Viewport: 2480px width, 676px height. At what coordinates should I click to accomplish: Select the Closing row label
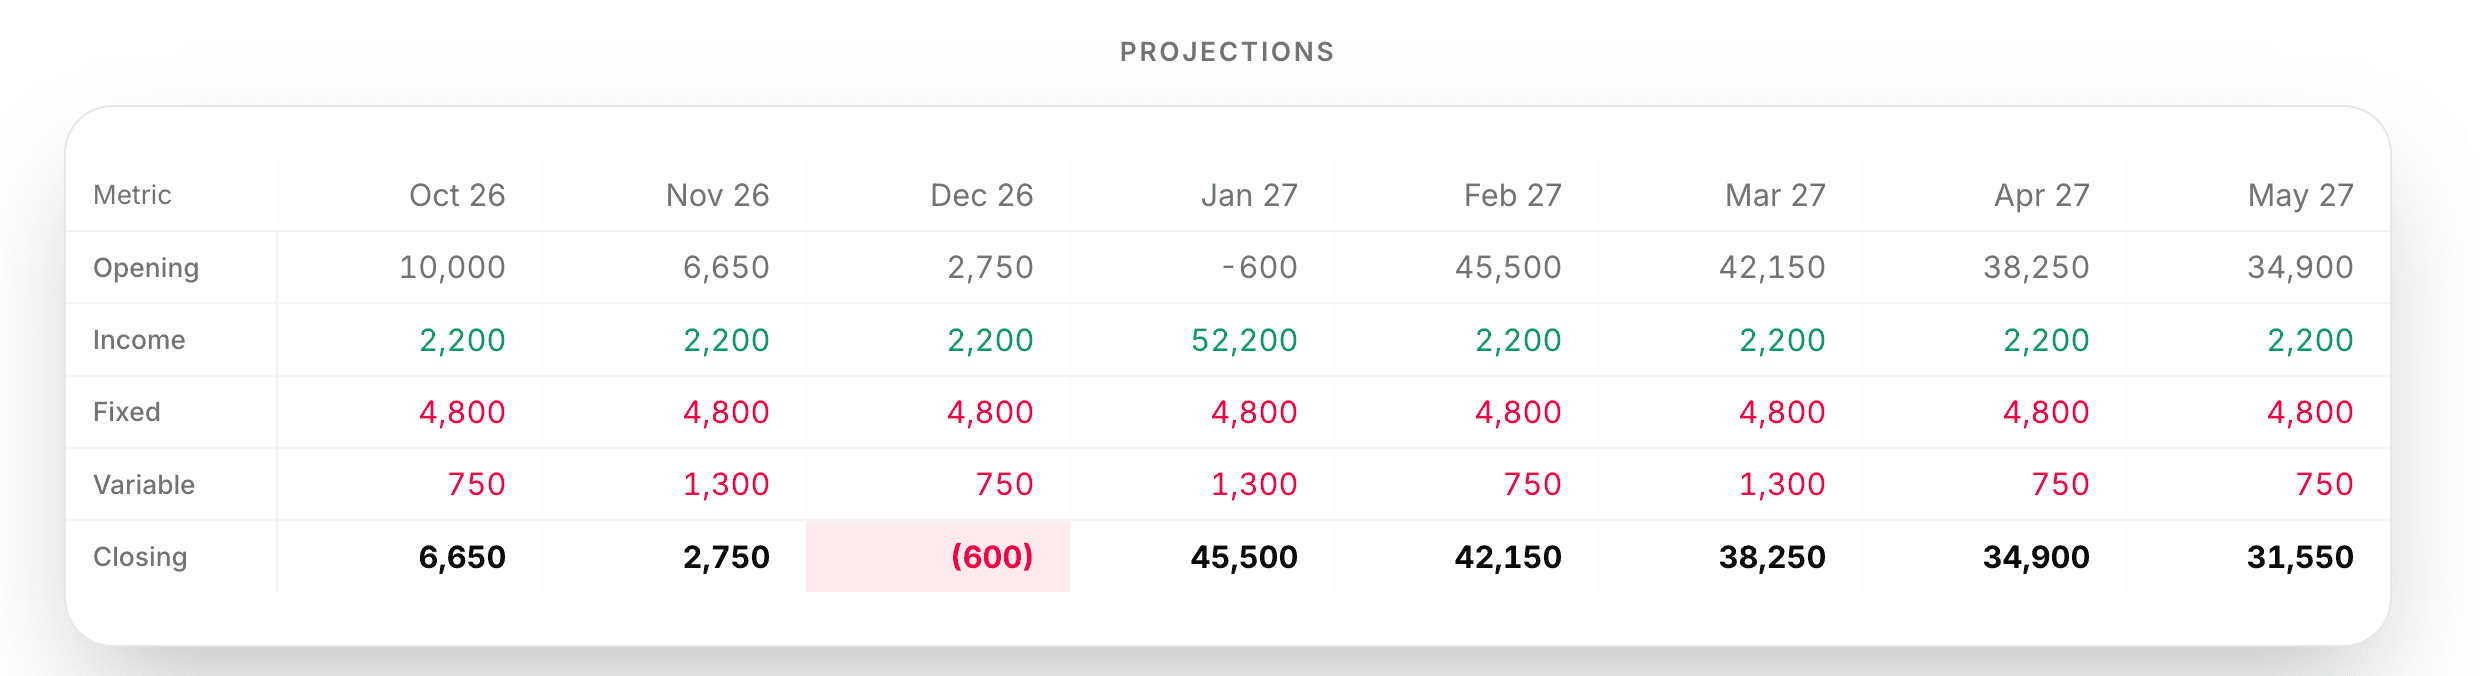140,557
